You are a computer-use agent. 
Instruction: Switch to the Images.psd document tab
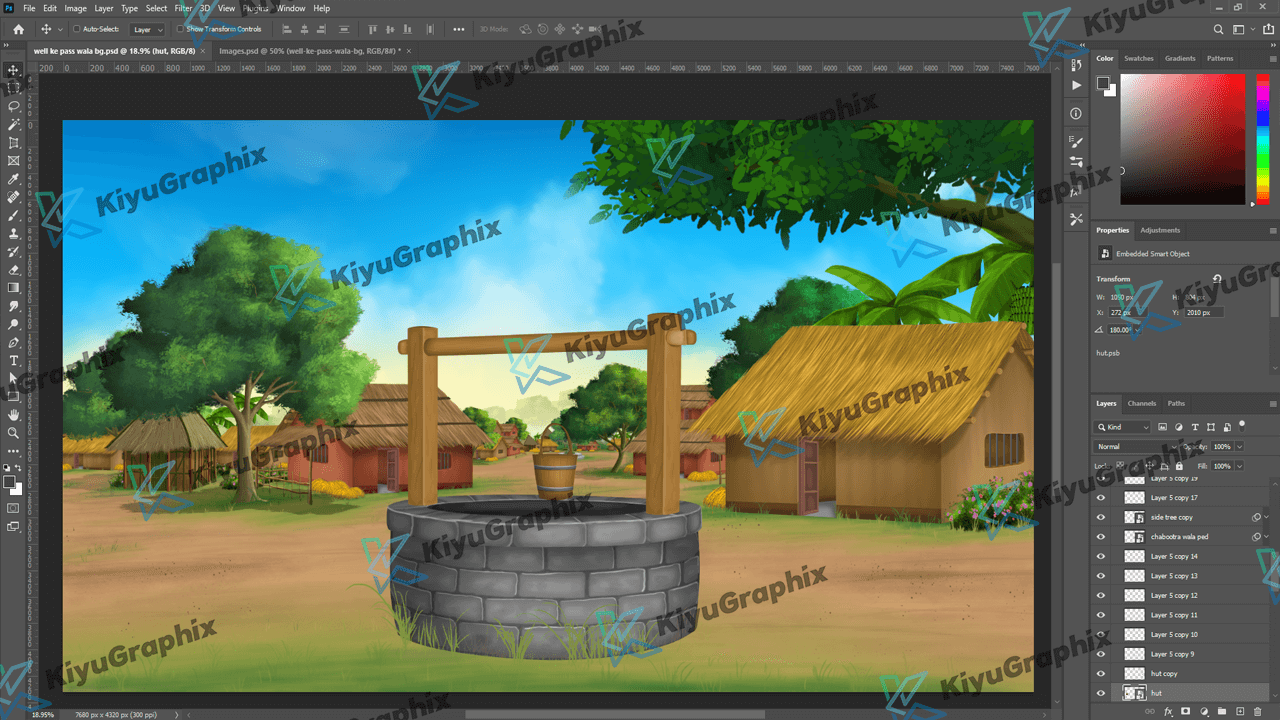[308, 50]
